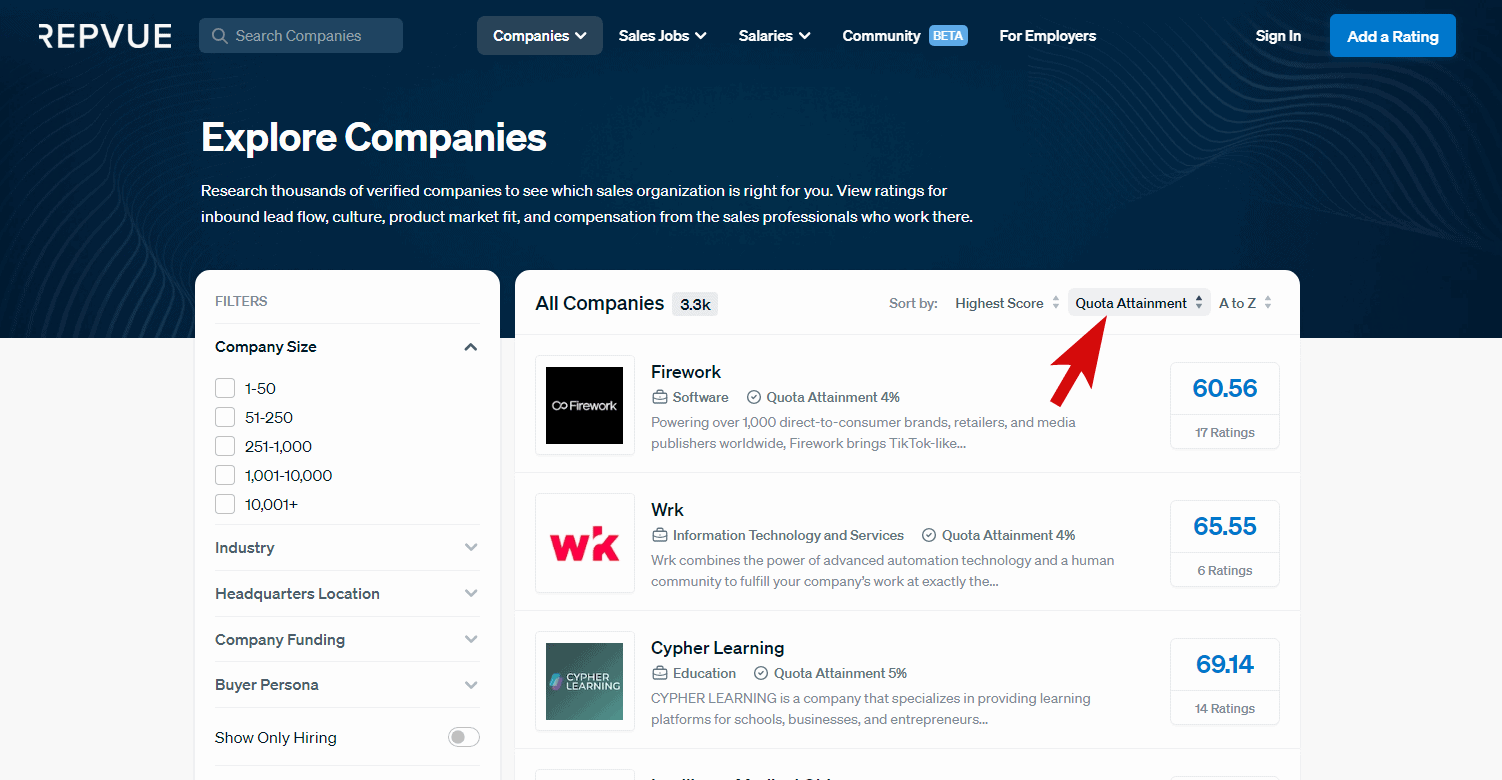Screen dimensions: 1502x780
Task: Expand the Industry filter section
Action: (471, 547)
